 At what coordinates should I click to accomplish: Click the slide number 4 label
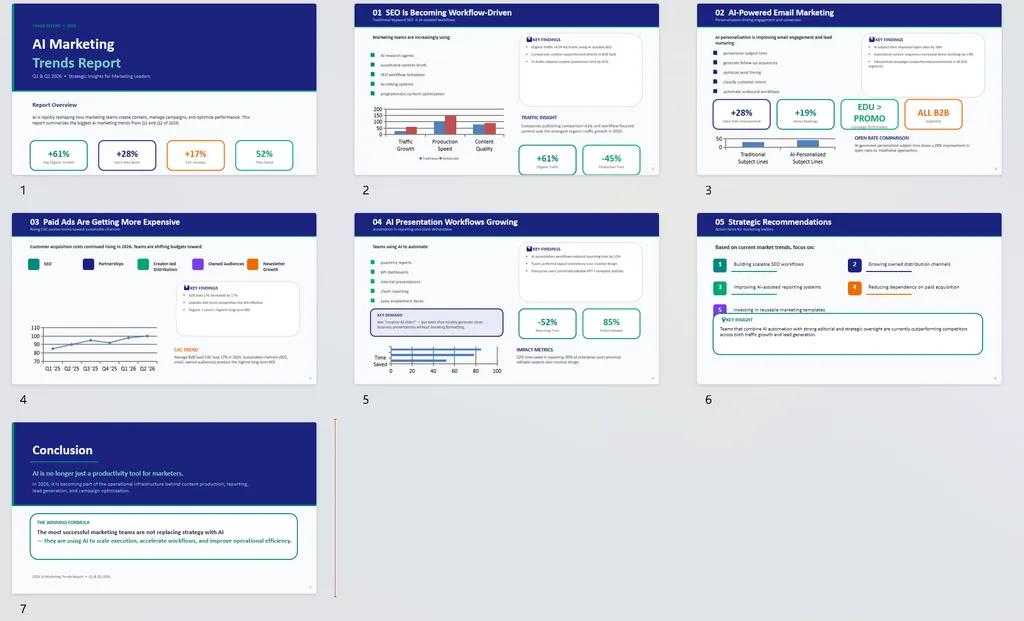tap(23, 400)
